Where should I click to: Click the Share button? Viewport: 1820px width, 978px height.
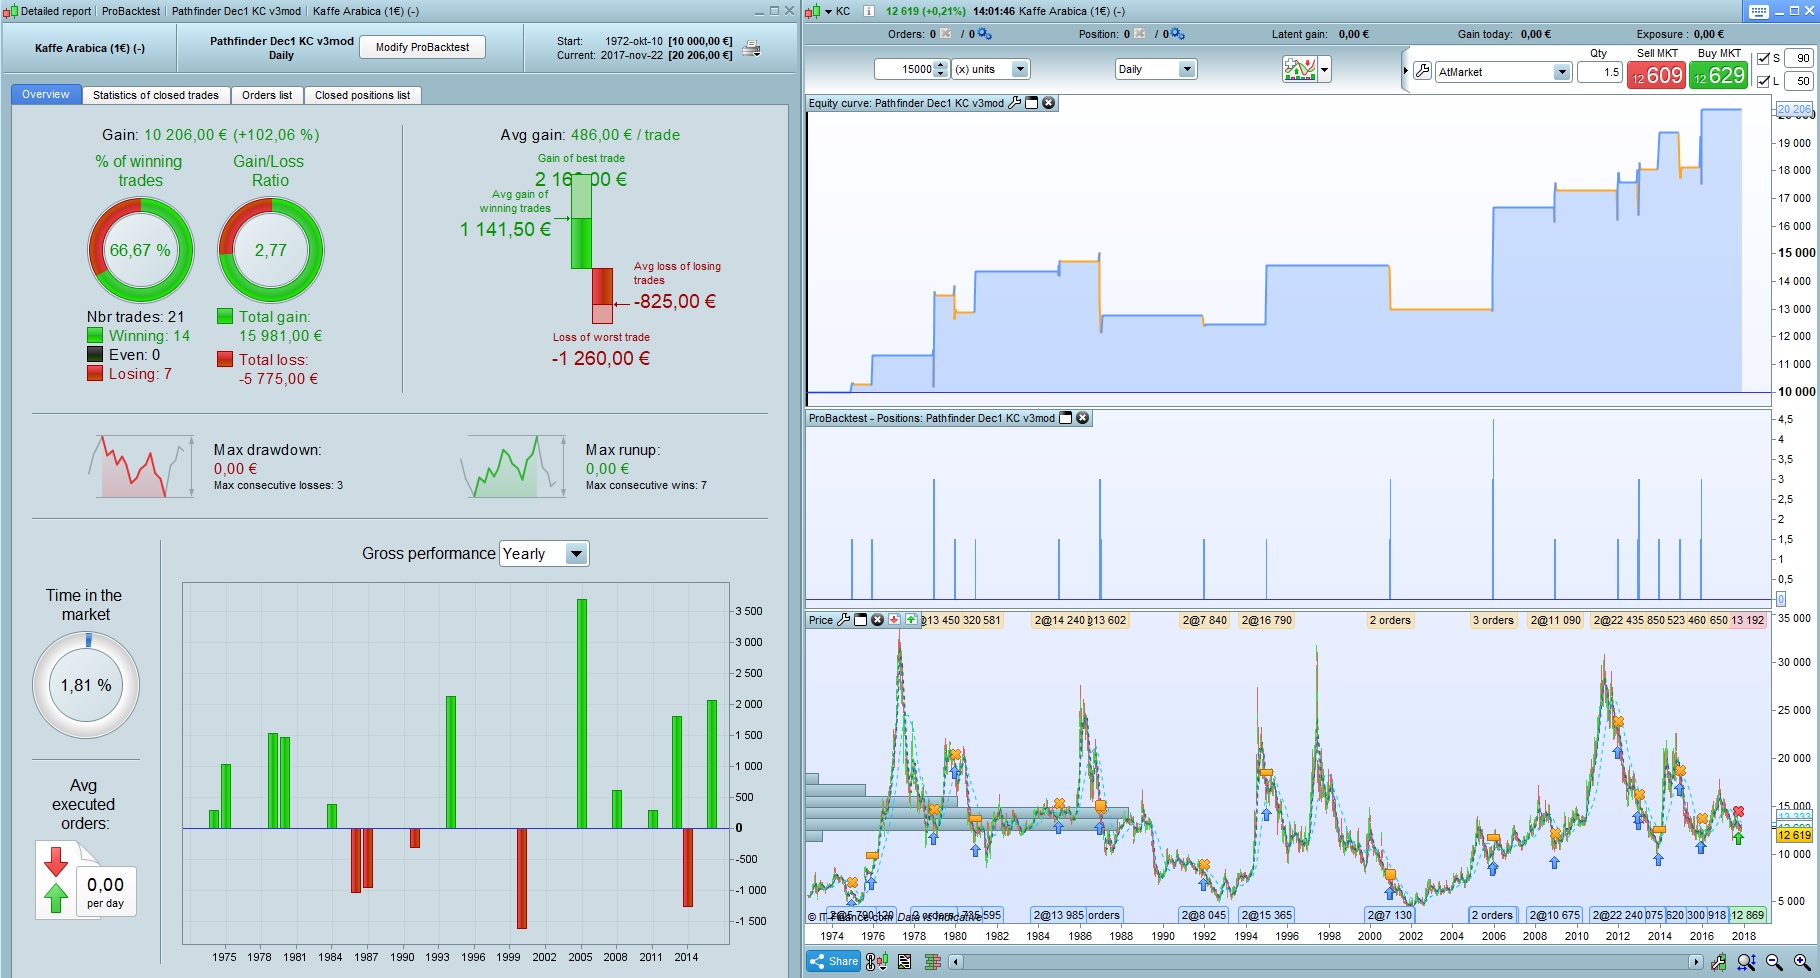(x=834, y=962)
